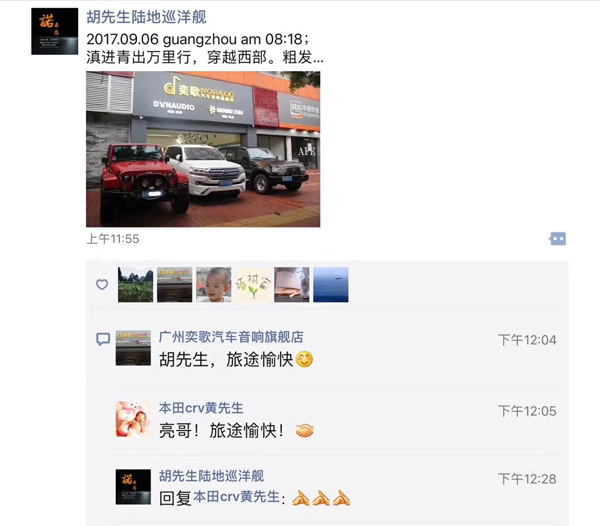Open baby avatar of 本田crv黄先生 comment
This screenshot has width=600, height=526.
(x=133, y=419)
